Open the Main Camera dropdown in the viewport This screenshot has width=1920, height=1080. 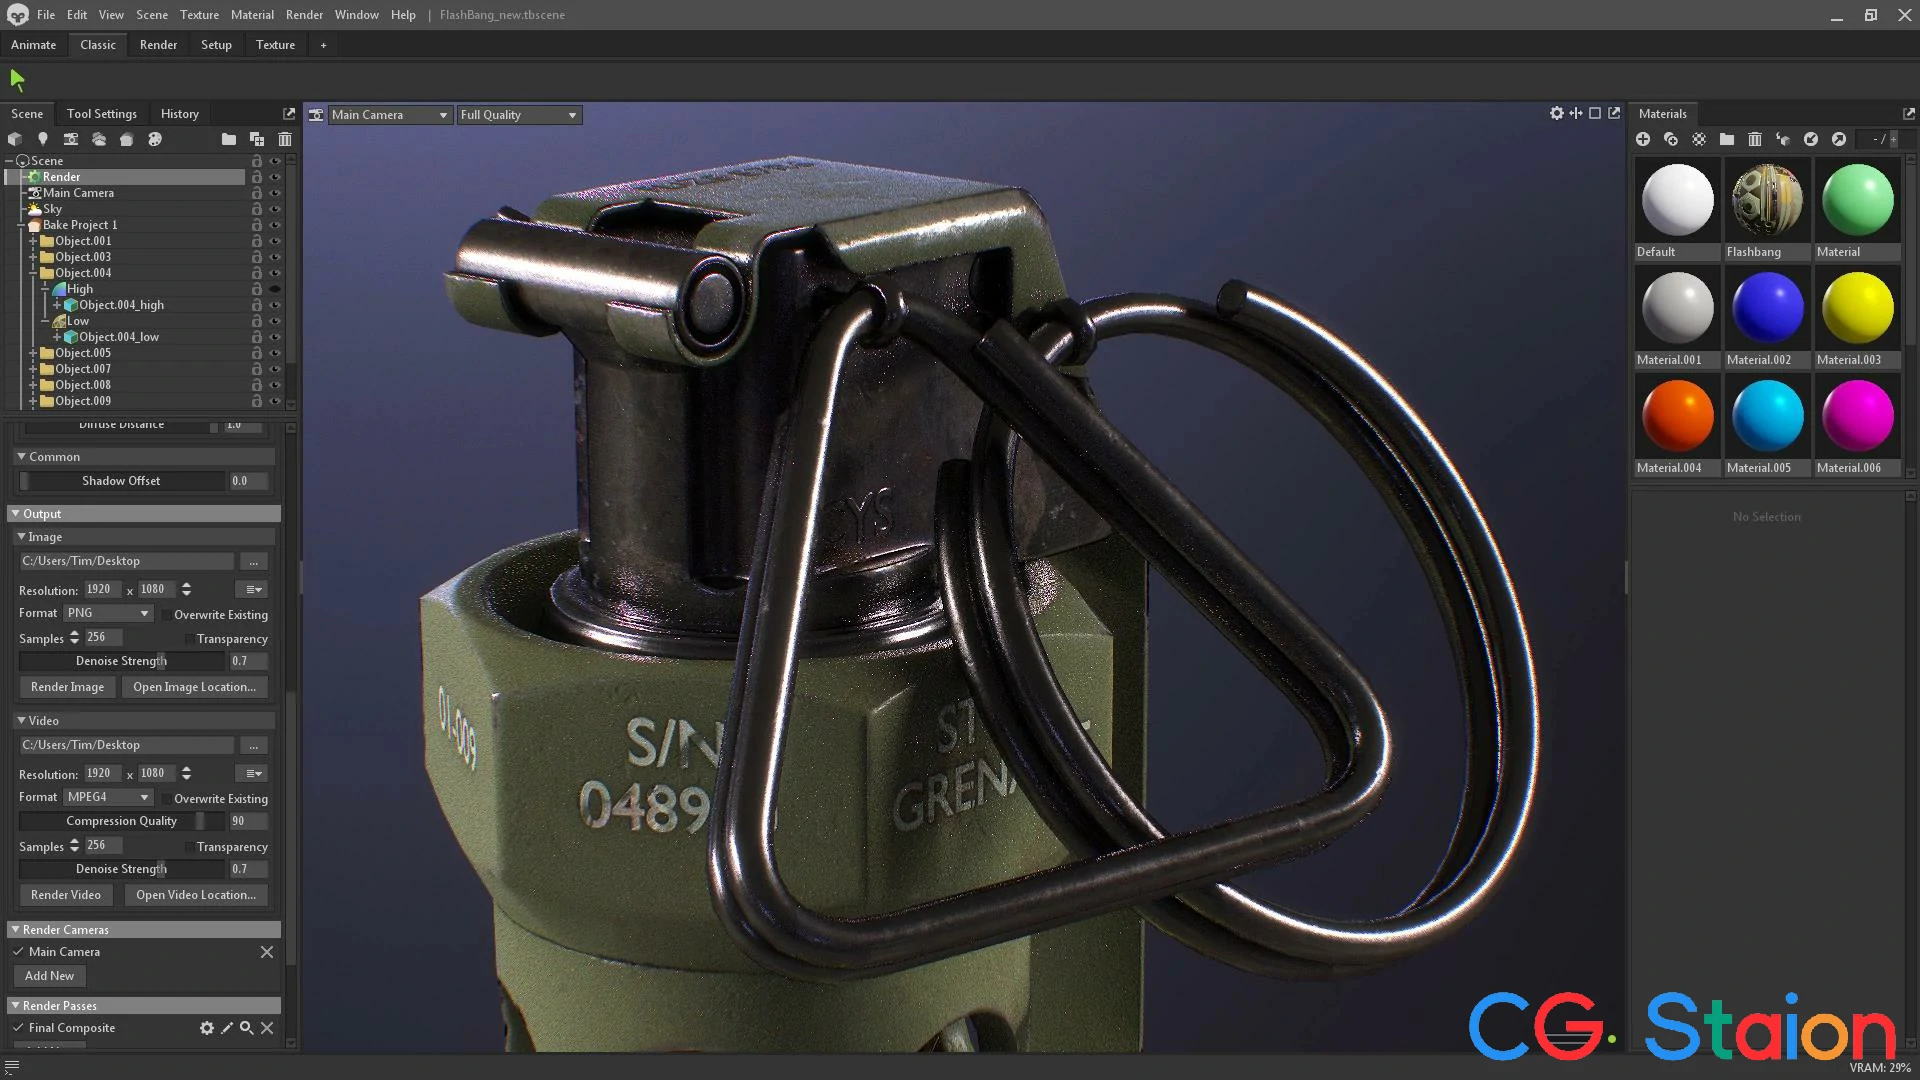tap(389, 114)
